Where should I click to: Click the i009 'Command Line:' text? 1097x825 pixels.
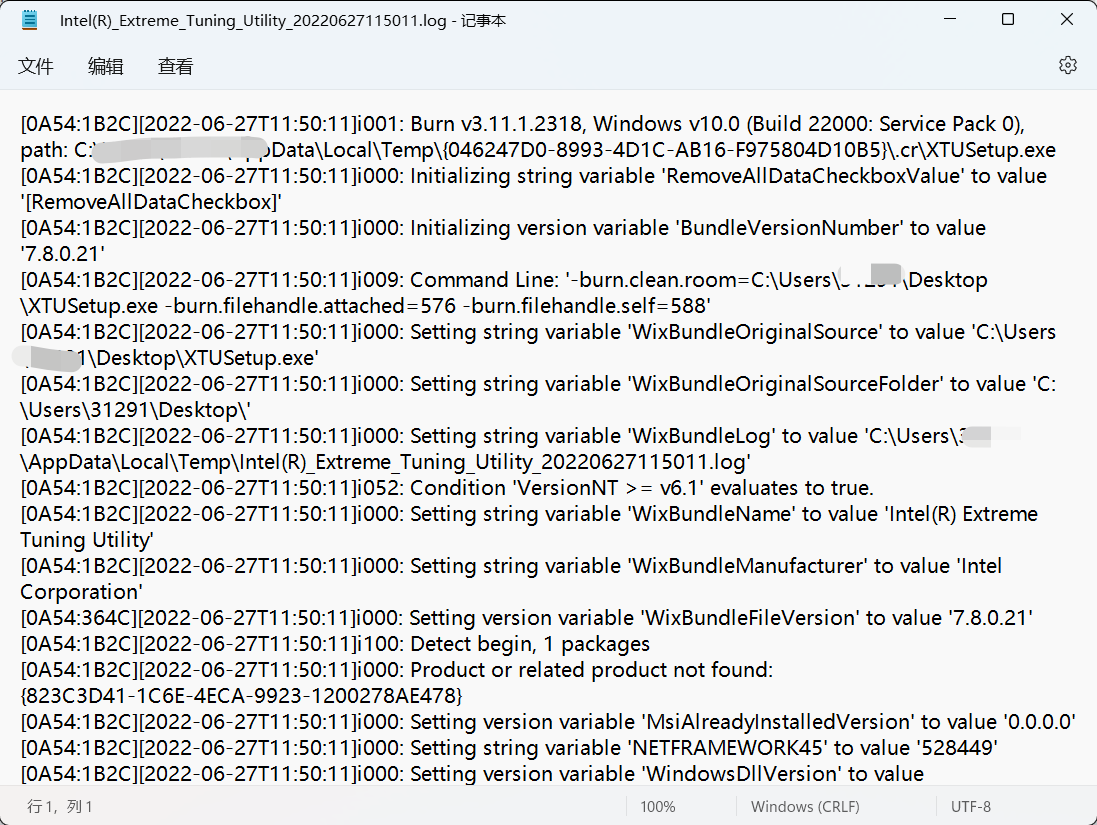(x=485, y=279)
